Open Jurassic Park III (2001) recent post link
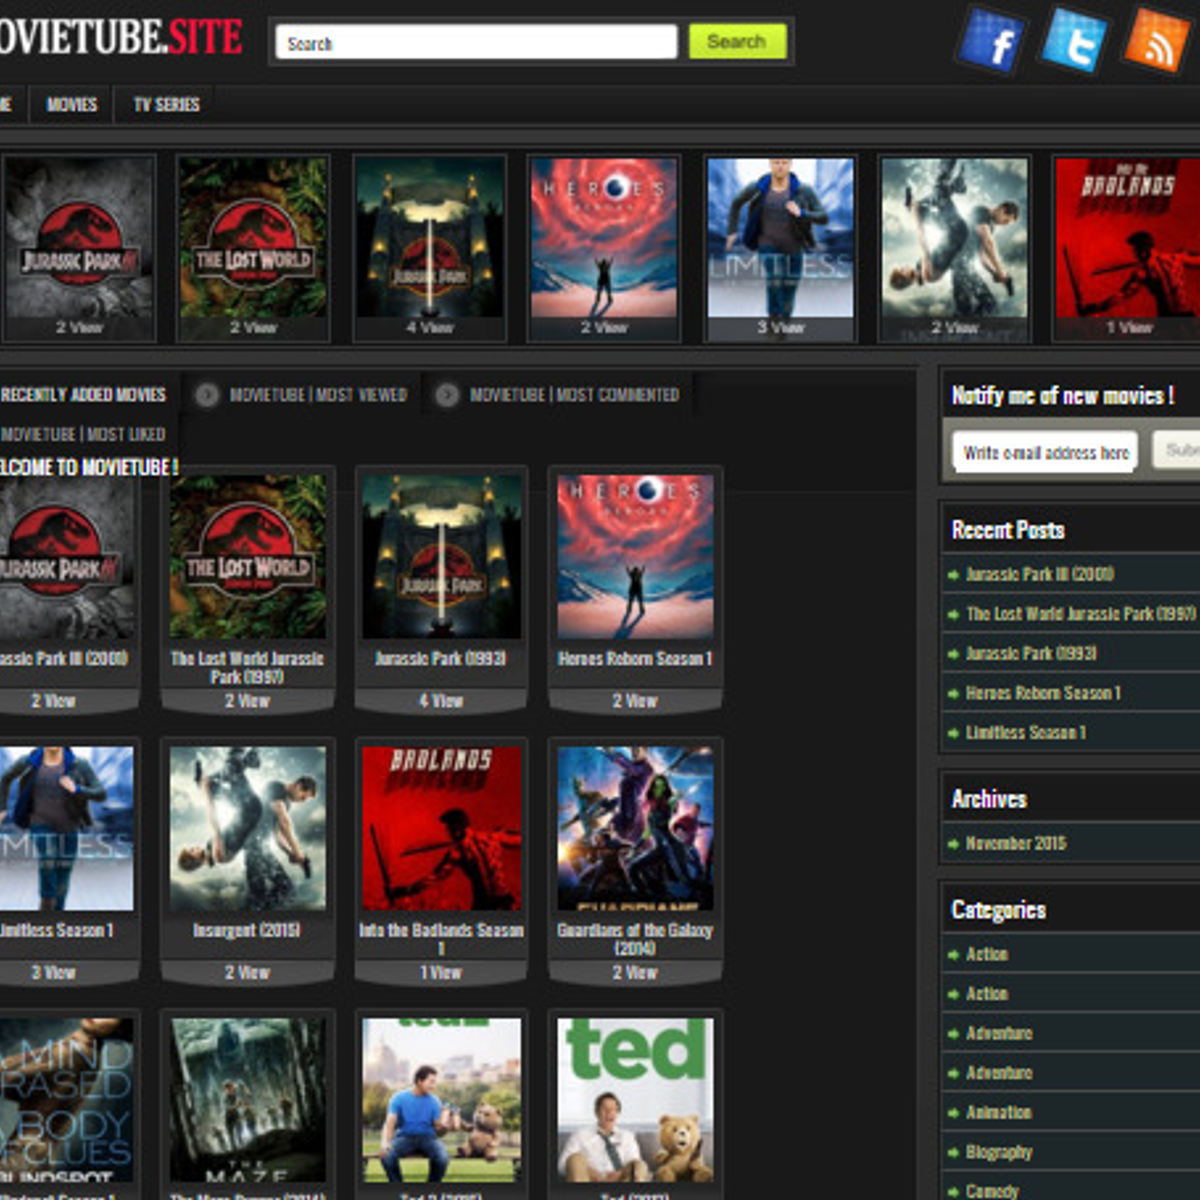Screen dimensions: 1200x1200 pyautogui.click(x=1040, y=574)
